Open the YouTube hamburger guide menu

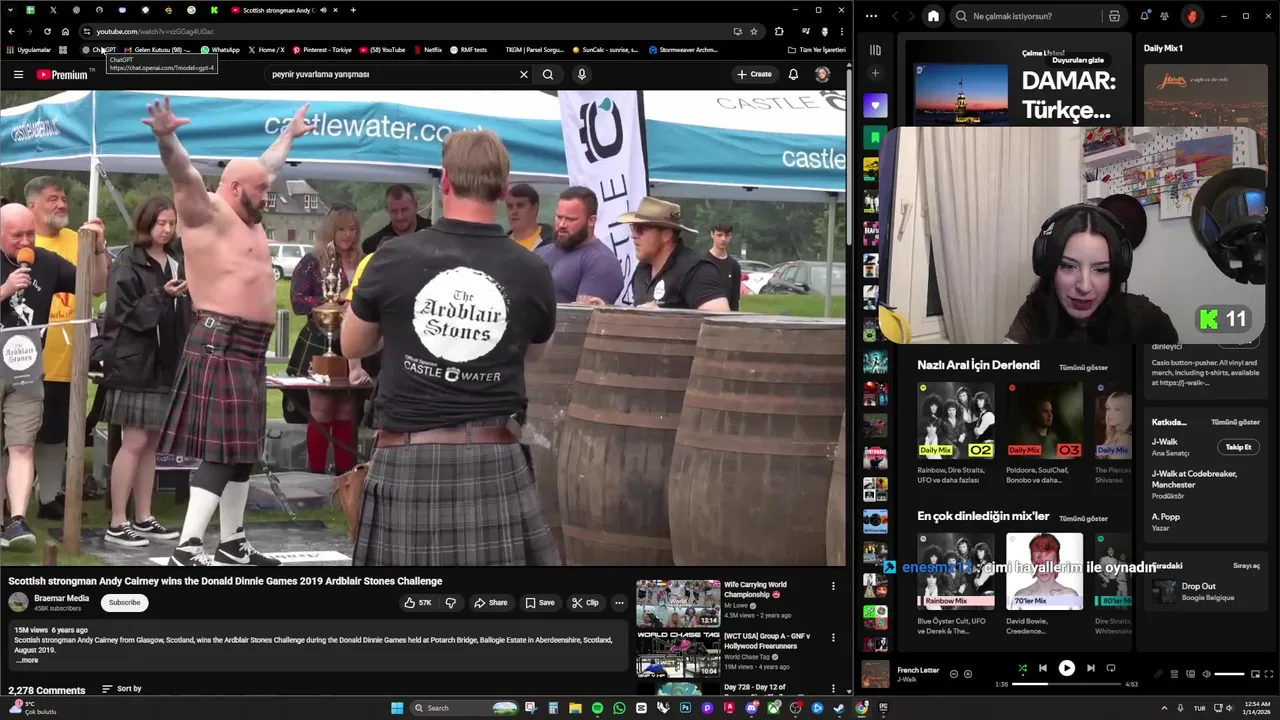tap(18, 74)
